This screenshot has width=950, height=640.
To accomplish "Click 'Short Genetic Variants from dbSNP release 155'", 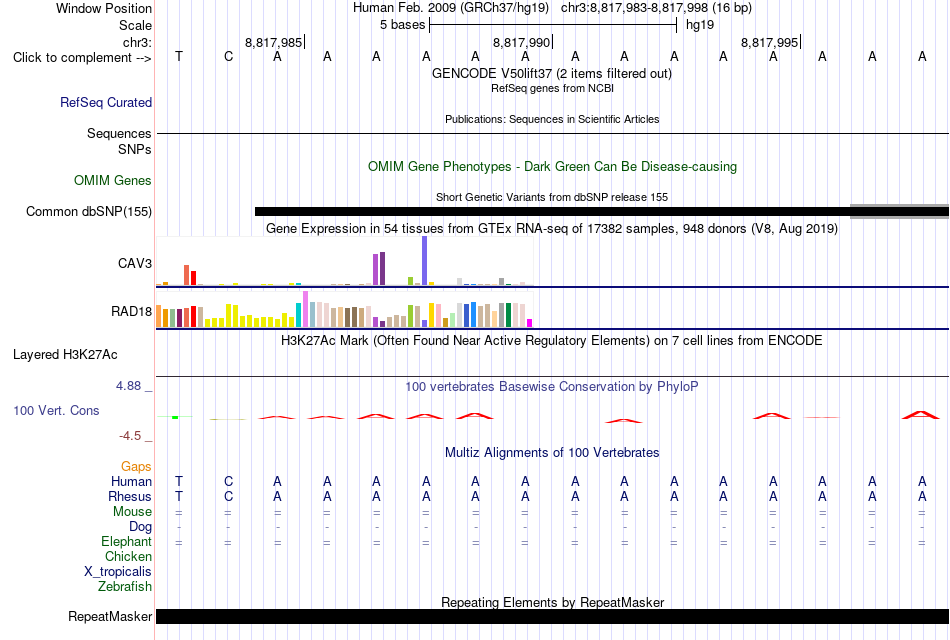I will 552,197.
